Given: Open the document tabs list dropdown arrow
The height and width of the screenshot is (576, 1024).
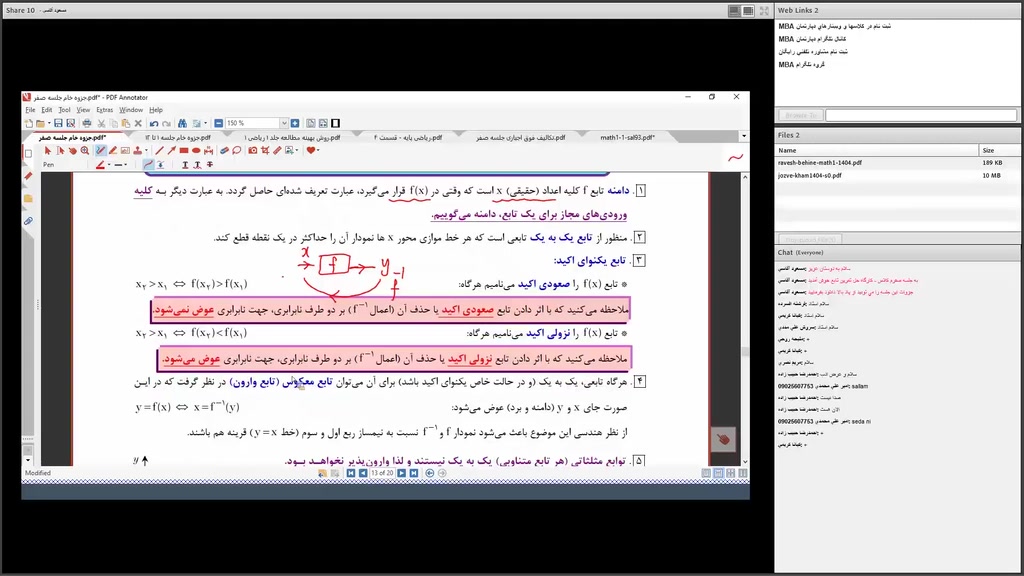Looking at the screenshot, I should click(x=744, y=136).
